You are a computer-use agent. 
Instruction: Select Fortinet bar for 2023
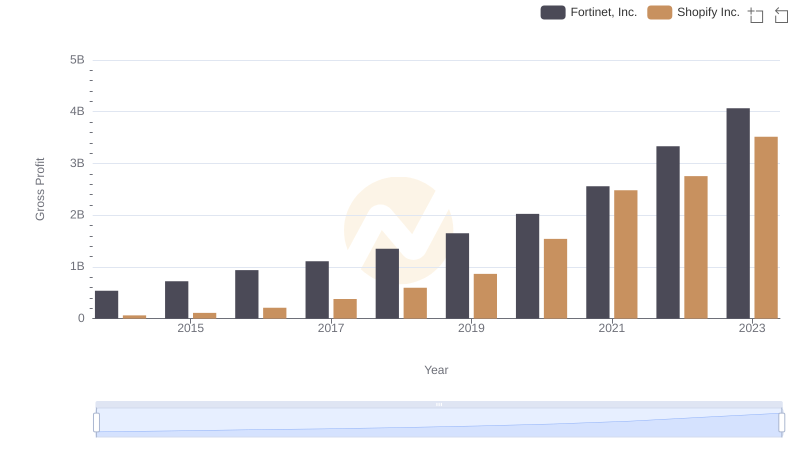tap(738, 213)
